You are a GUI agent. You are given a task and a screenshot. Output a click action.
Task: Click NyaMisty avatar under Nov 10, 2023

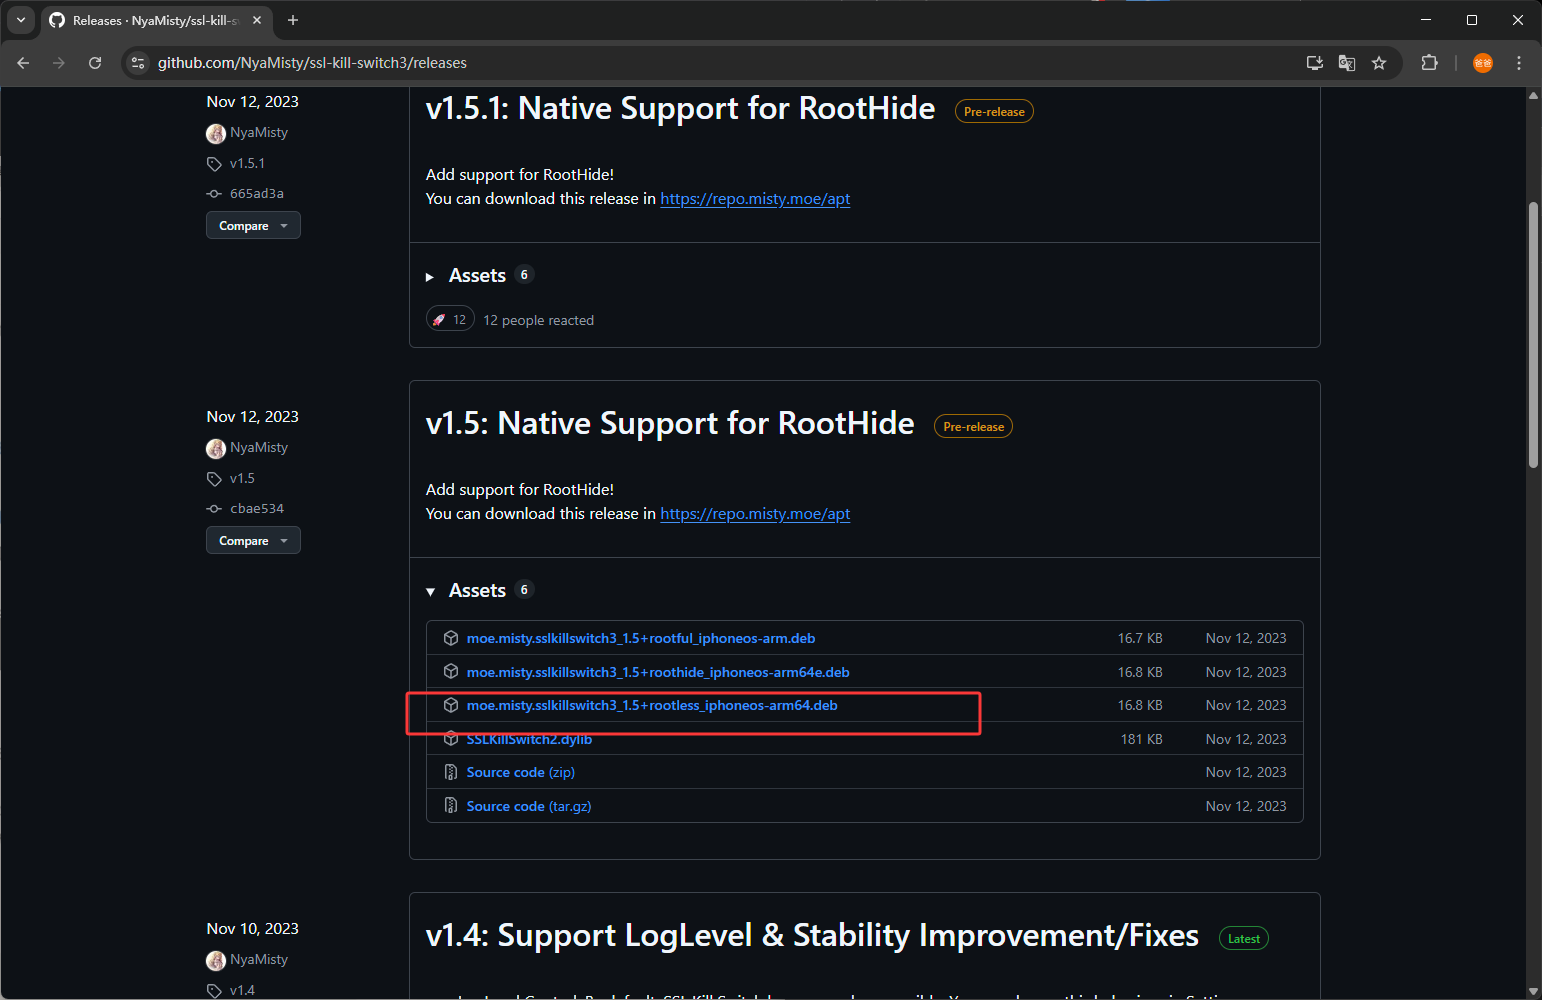click(x=216, y=960)
